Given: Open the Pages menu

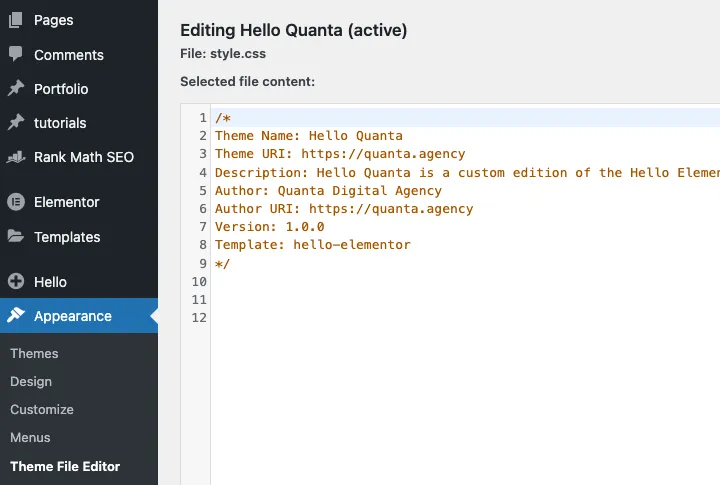Looking at the screenshot, I should 53,20.
